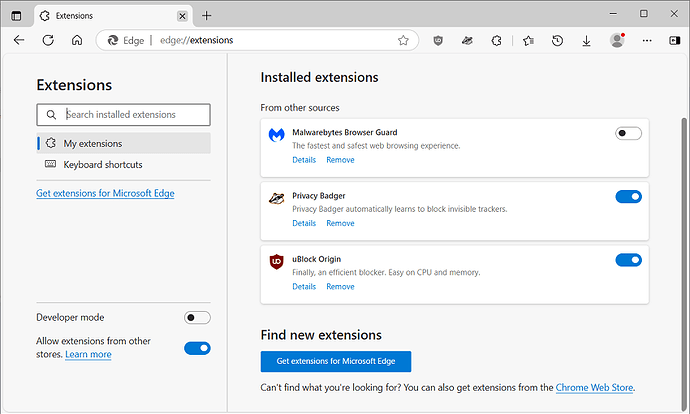Click the Search installed extensions field

124,115
